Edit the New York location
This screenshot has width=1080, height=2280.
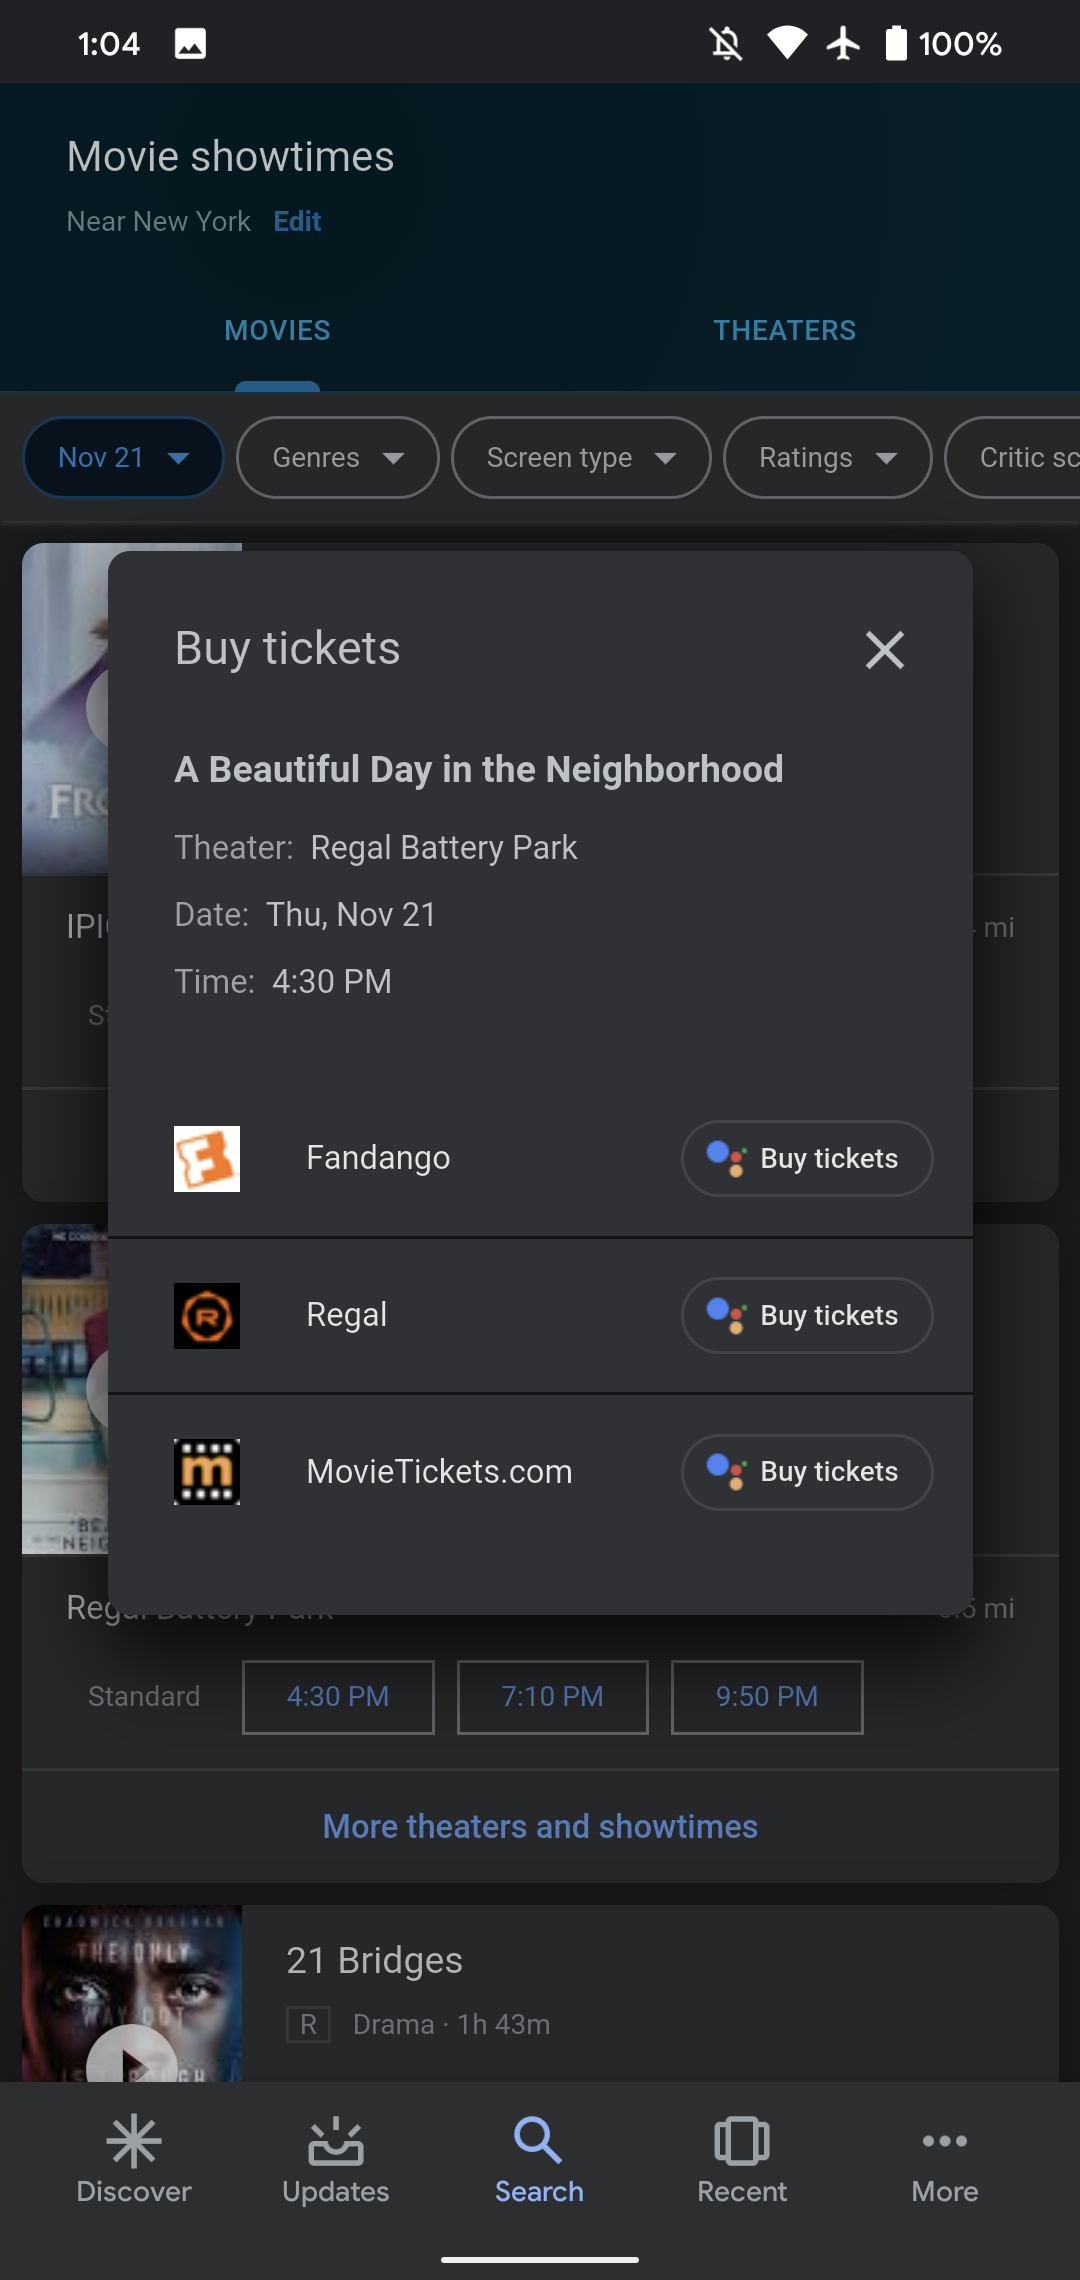tap(296, 221)
